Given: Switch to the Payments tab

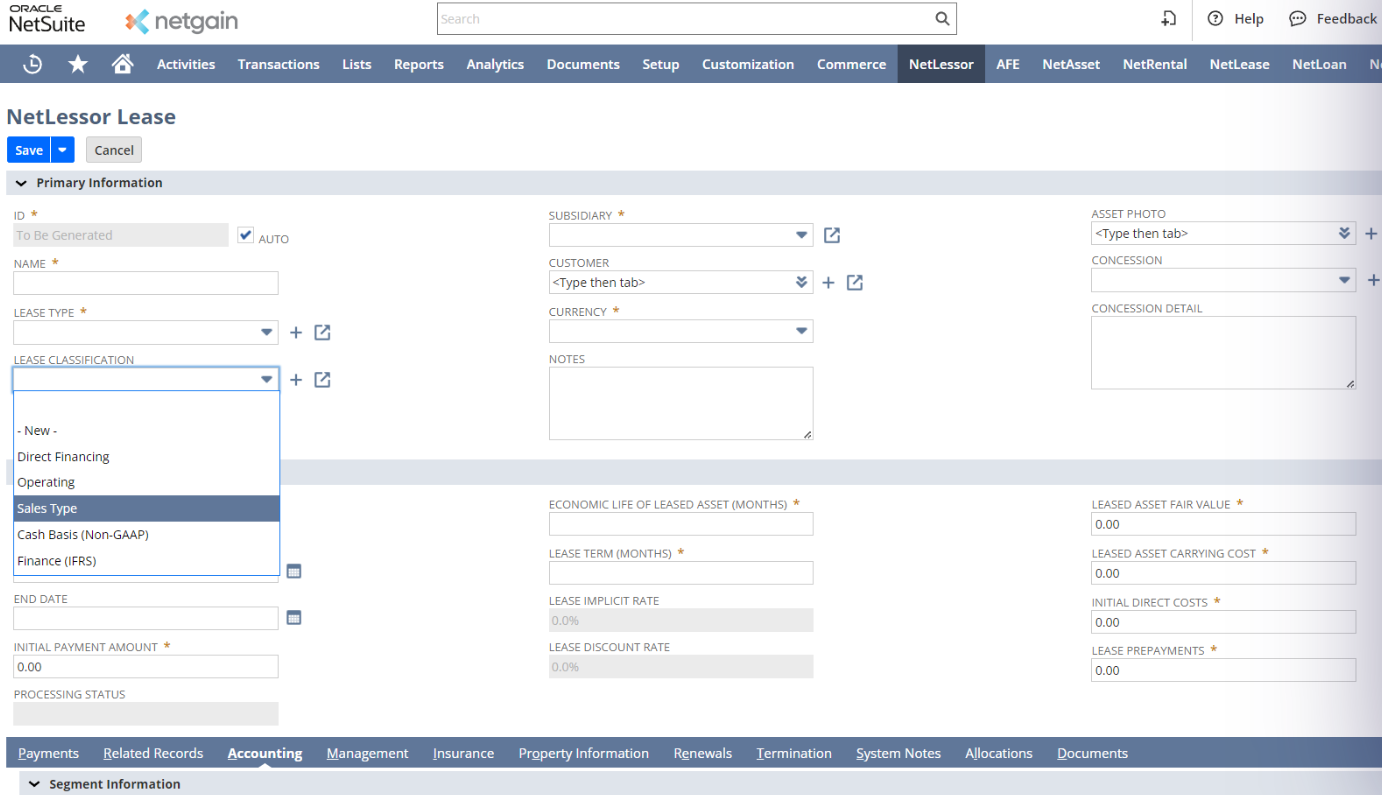Looking at the screenshot, I should pos(48,754).
